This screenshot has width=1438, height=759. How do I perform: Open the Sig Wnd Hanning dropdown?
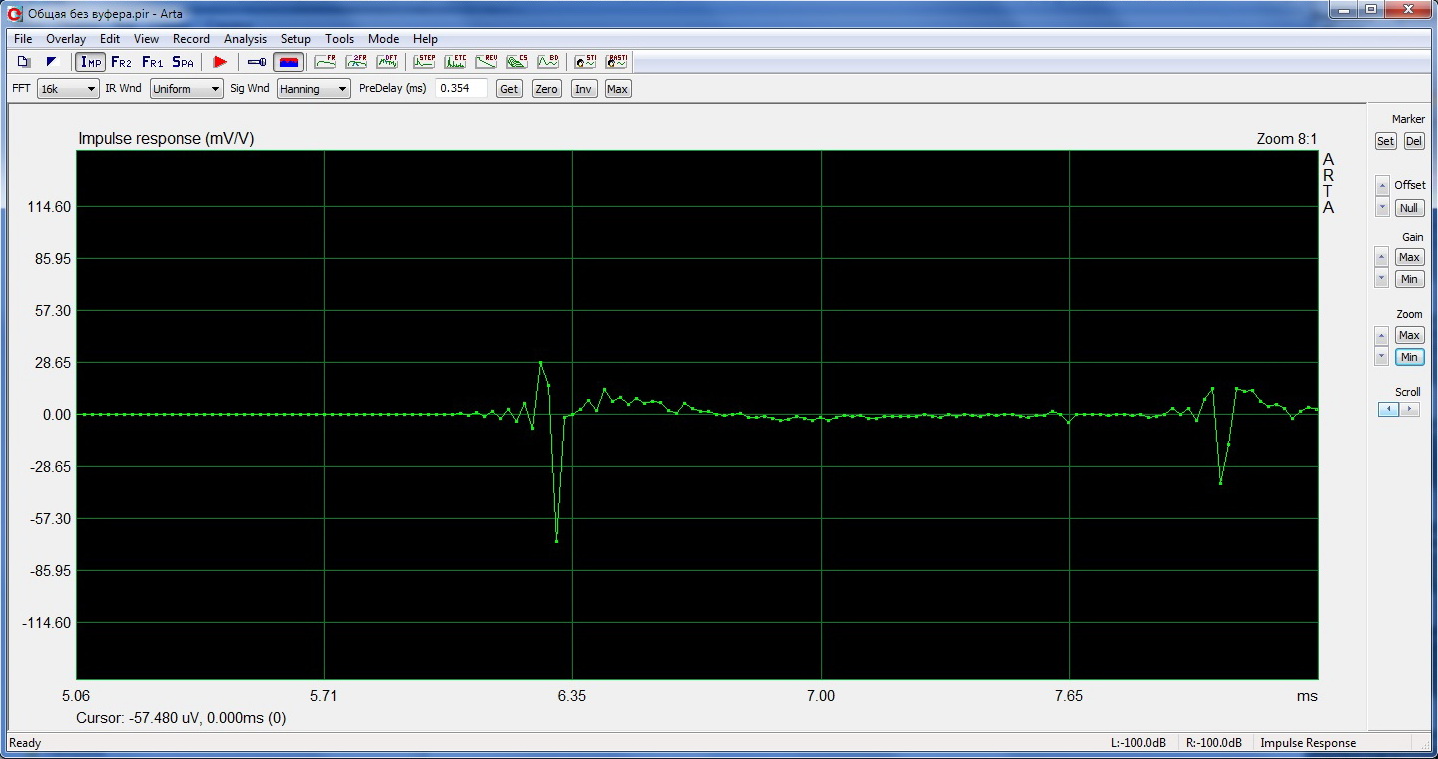314,89
